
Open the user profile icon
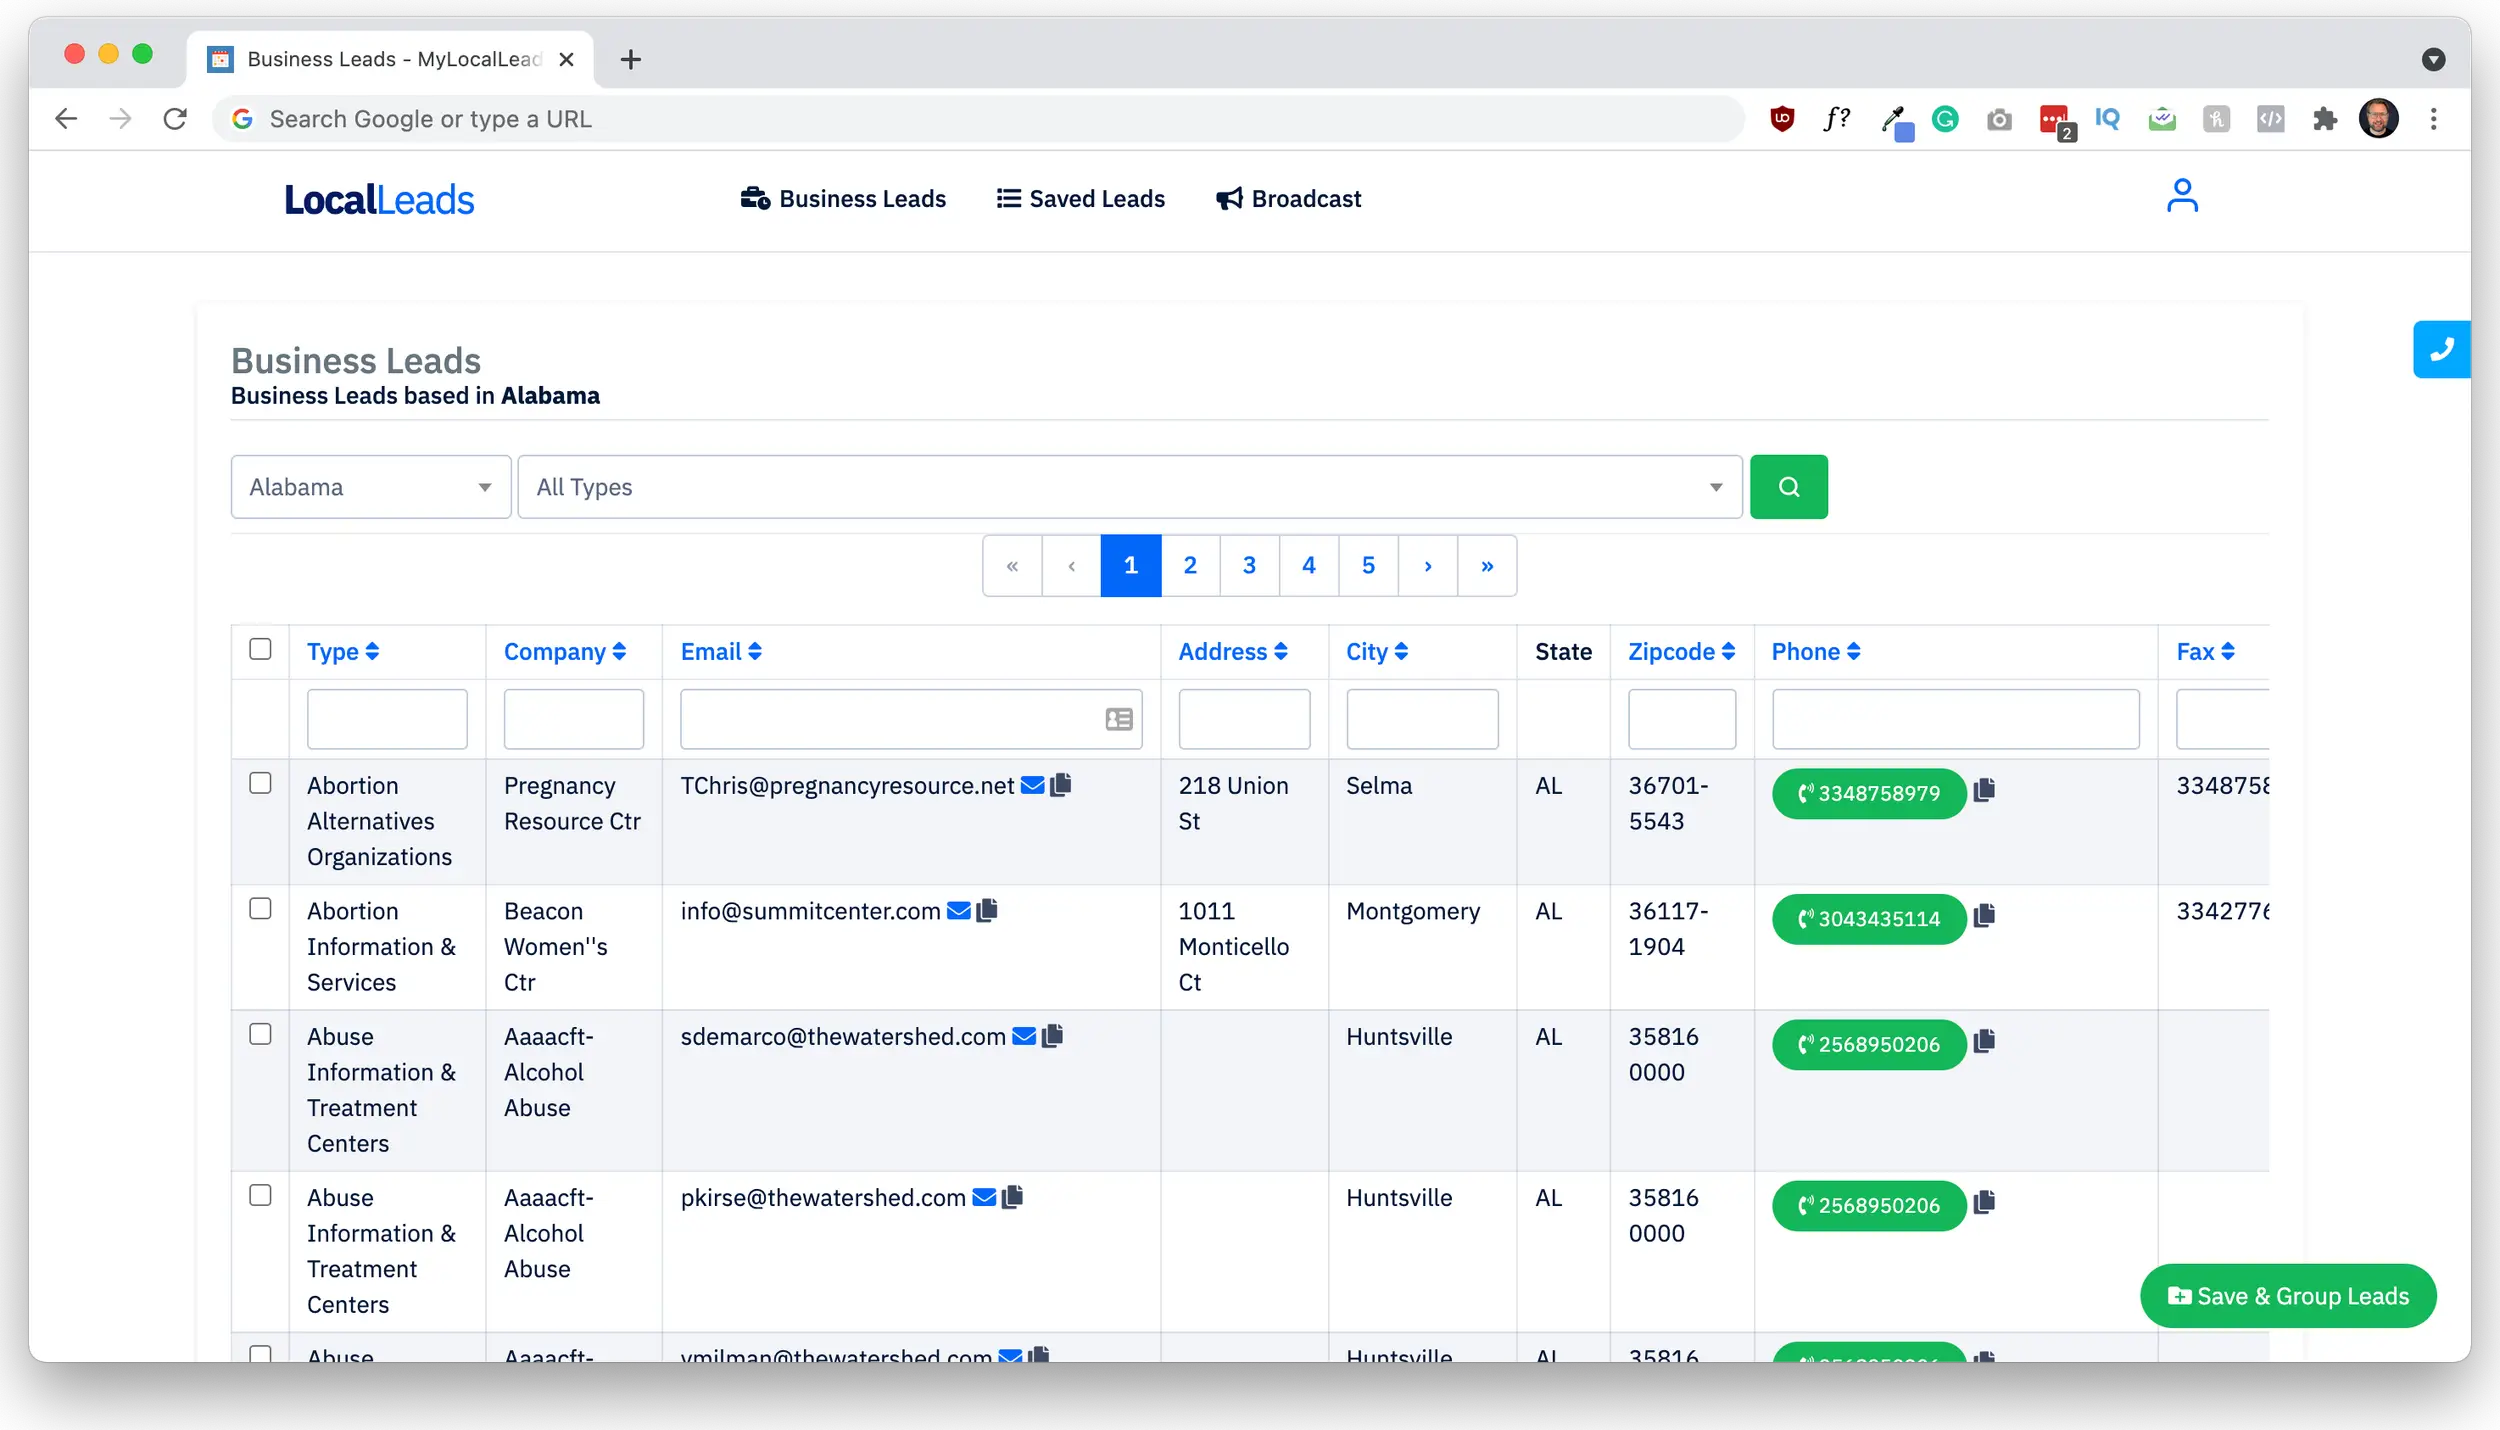tap(2181, 196)
